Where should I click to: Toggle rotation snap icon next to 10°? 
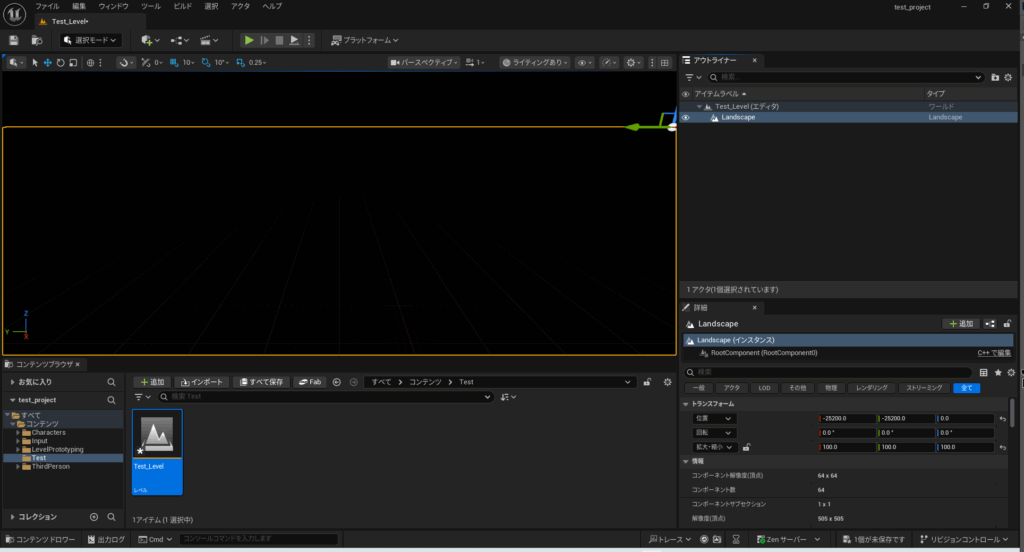tap(206, 63)
